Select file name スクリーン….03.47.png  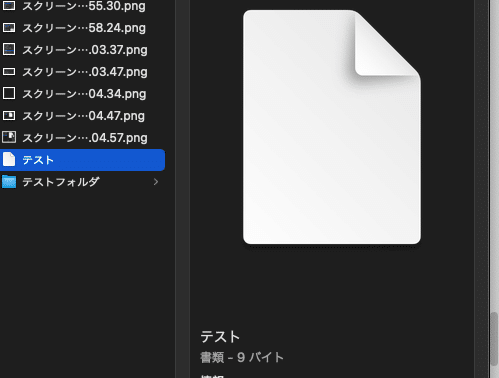(x=85, y=72)
